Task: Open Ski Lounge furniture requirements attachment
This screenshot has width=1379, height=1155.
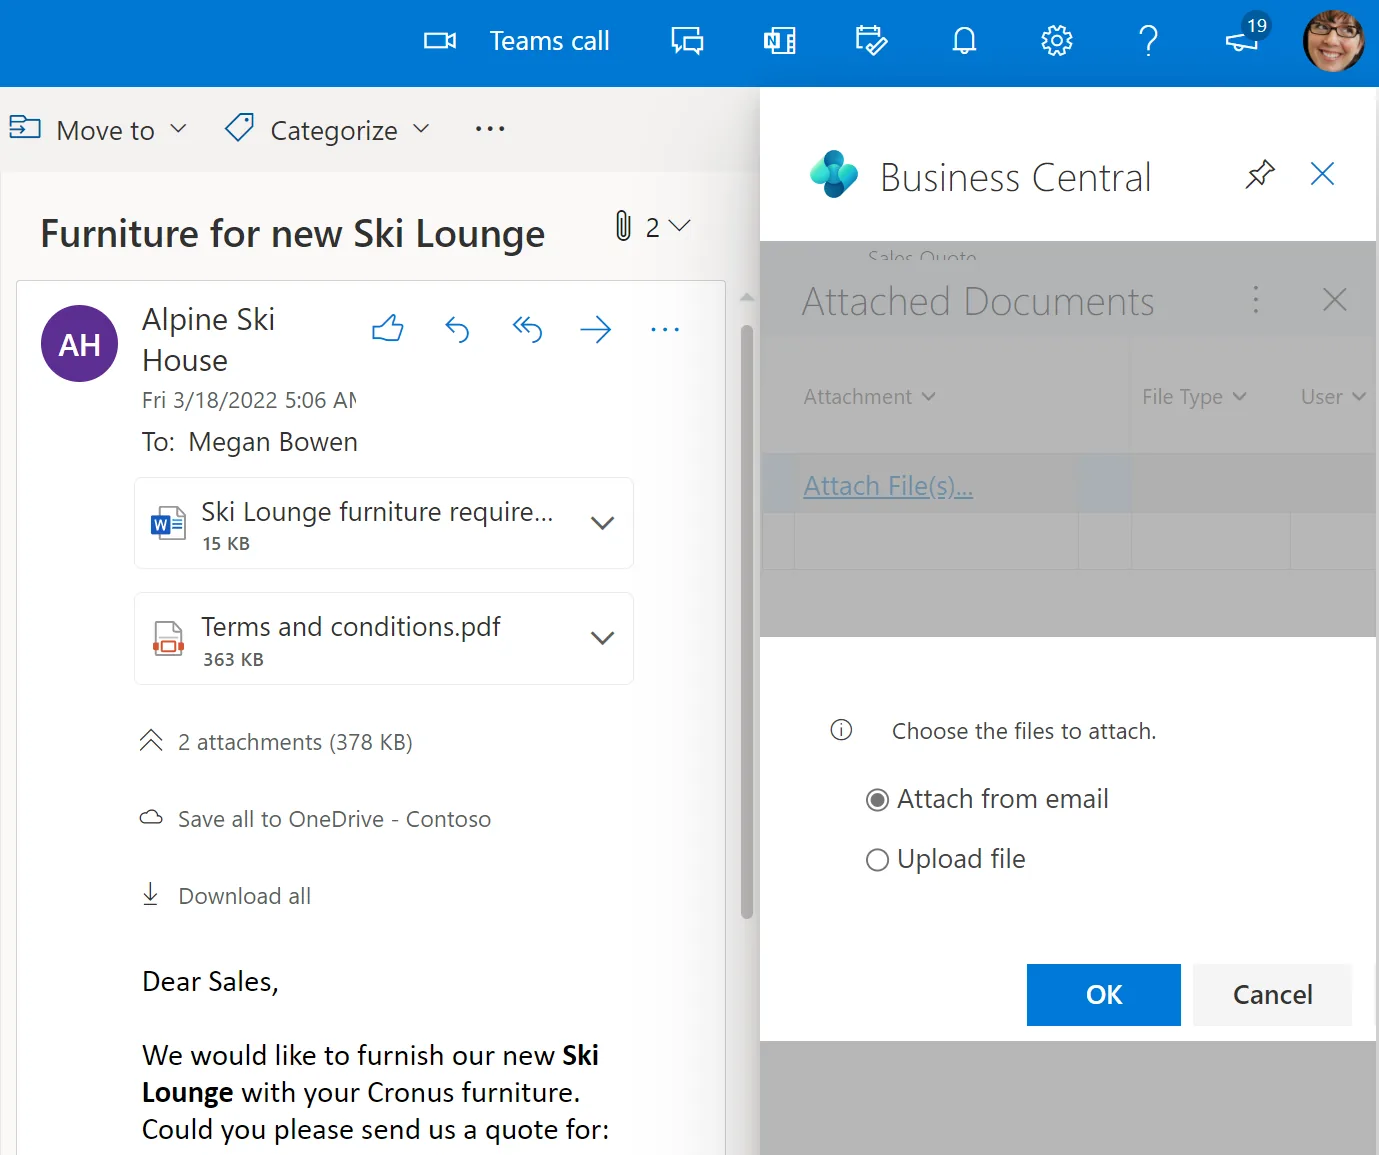Action: pyautogui.click(x=384, y=523)
